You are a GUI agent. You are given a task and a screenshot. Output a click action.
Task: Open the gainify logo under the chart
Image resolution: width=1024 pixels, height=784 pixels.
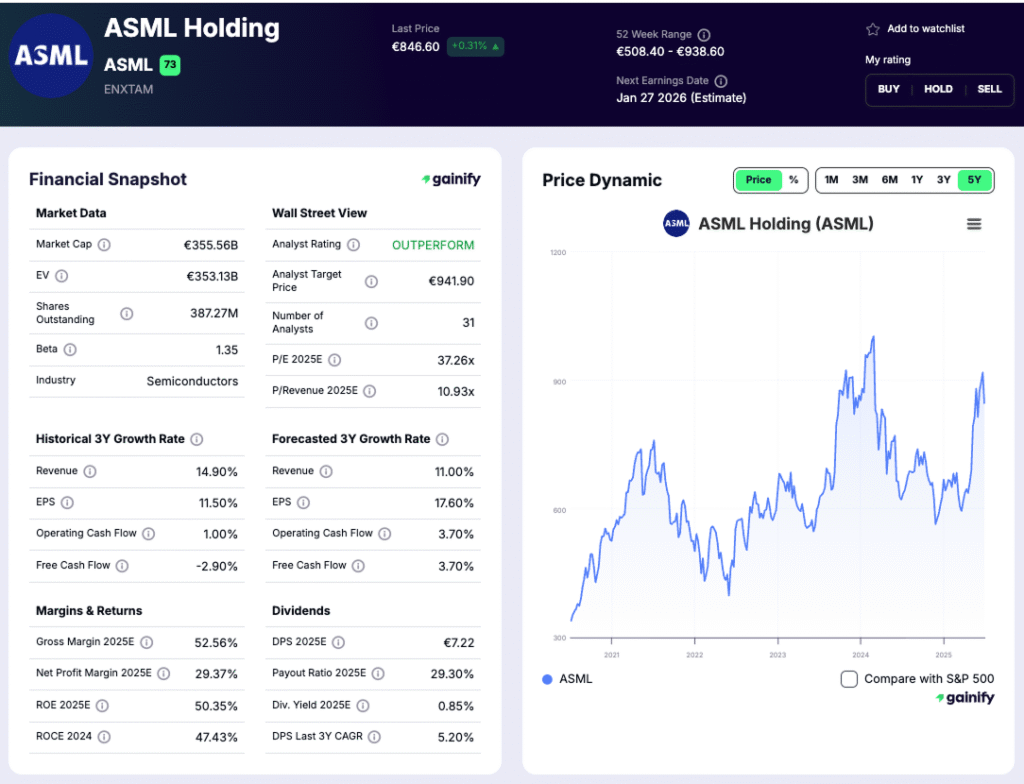point(964,697)
